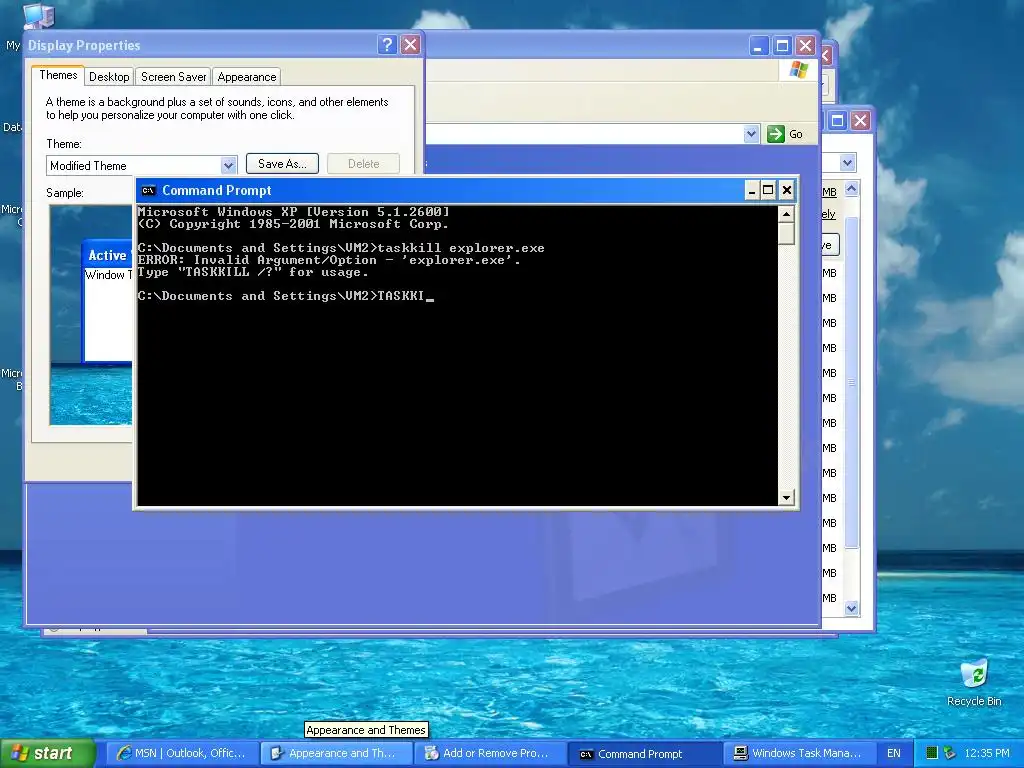This screenshot has height=768, width=1024.
Task: Expand the Theme dropdown list
Action: tap(228, 166)
